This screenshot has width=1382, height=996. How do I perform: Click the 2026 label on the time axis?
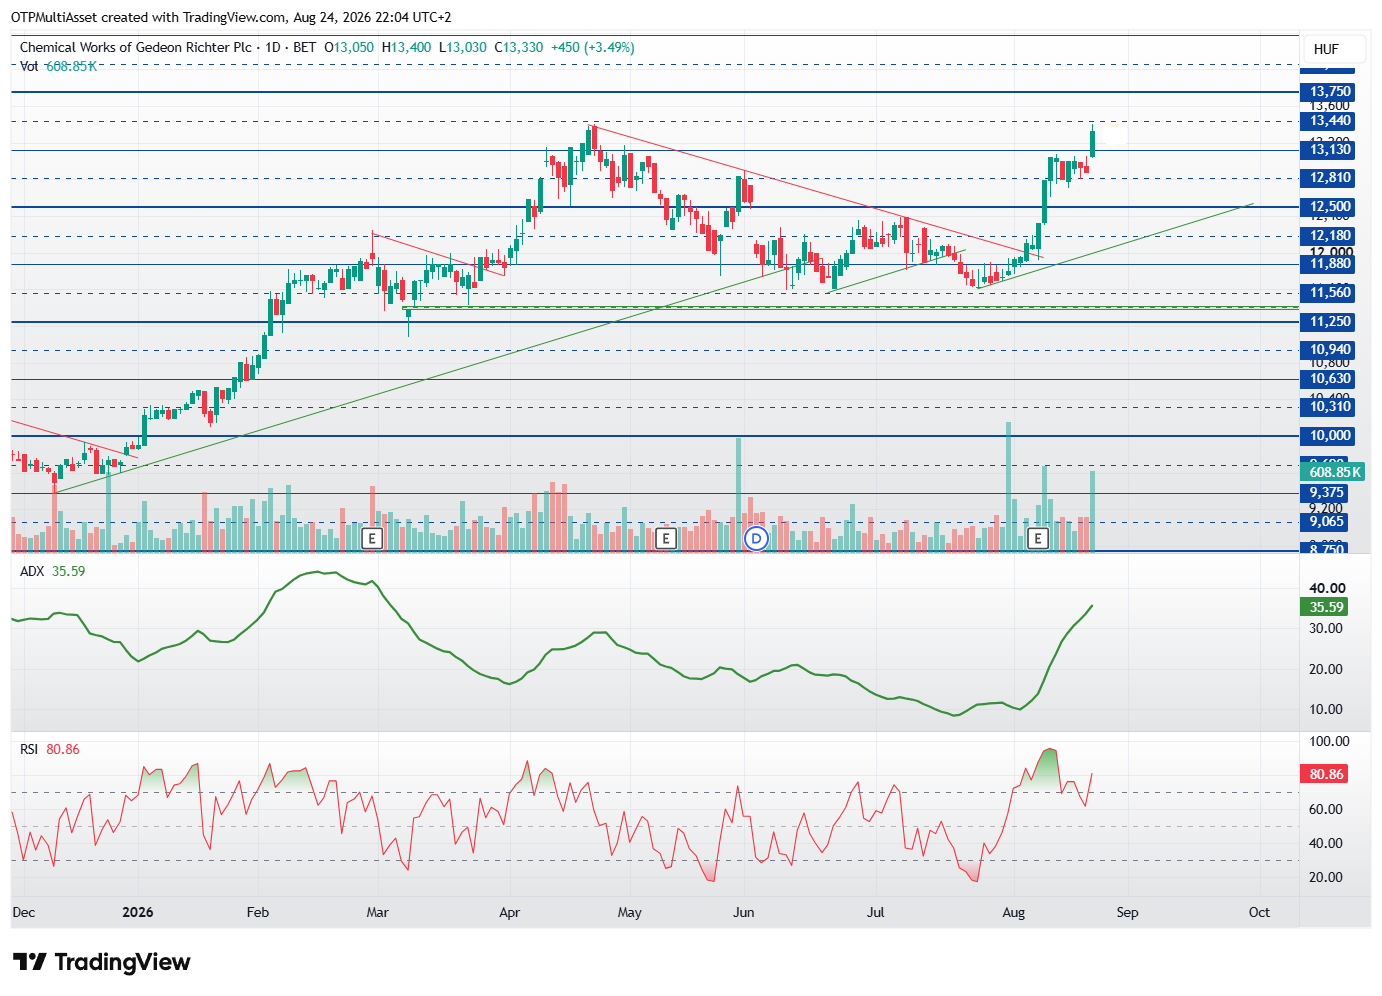(138, 912)
